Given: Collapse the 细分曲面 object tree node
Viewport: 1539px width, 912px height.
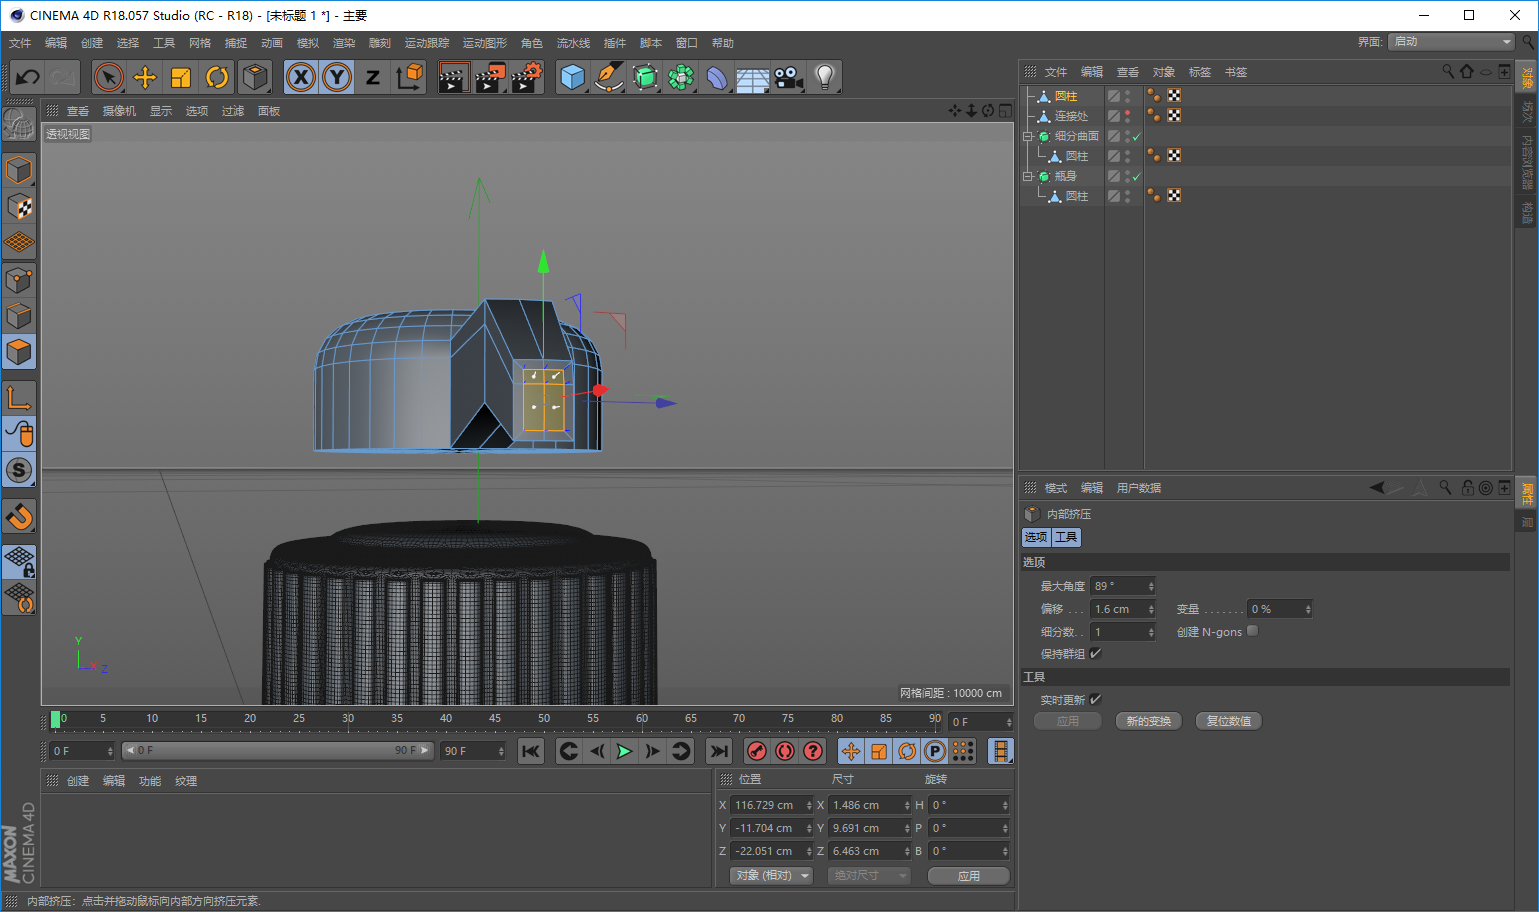Looking at the screenshot, I should point(1027,136).
